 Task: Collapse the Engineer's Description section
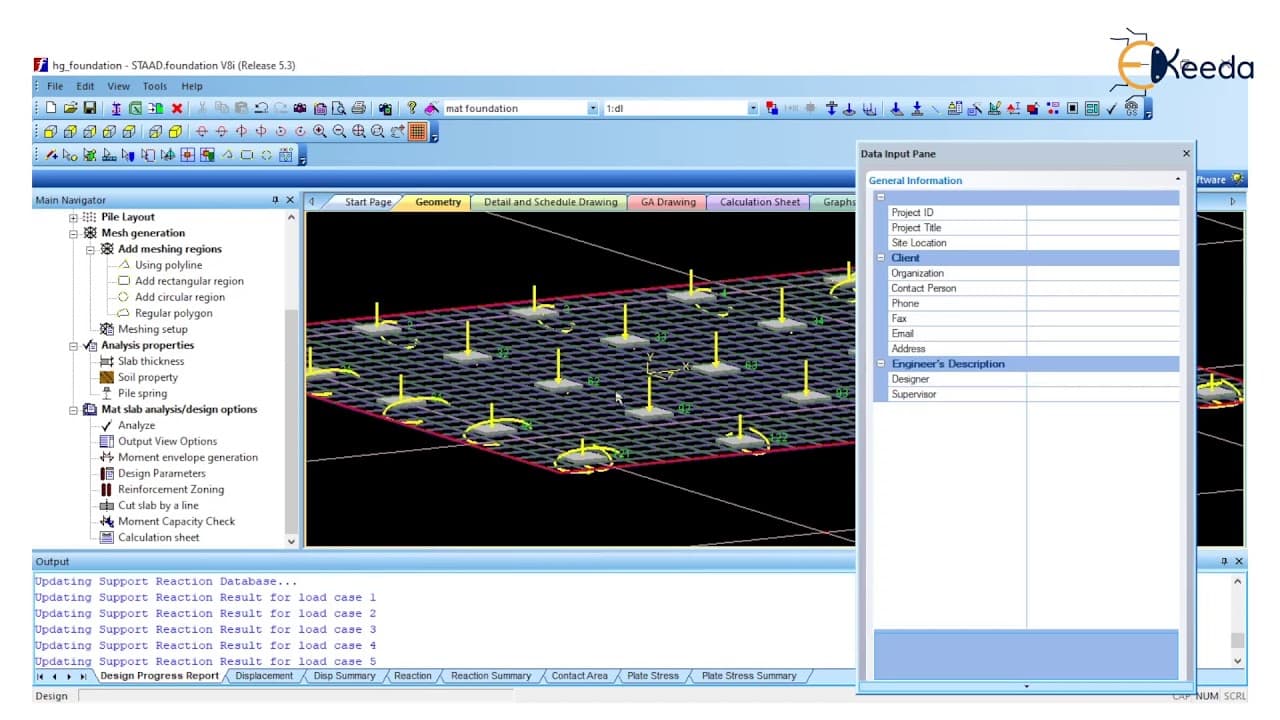click(881, 364)
